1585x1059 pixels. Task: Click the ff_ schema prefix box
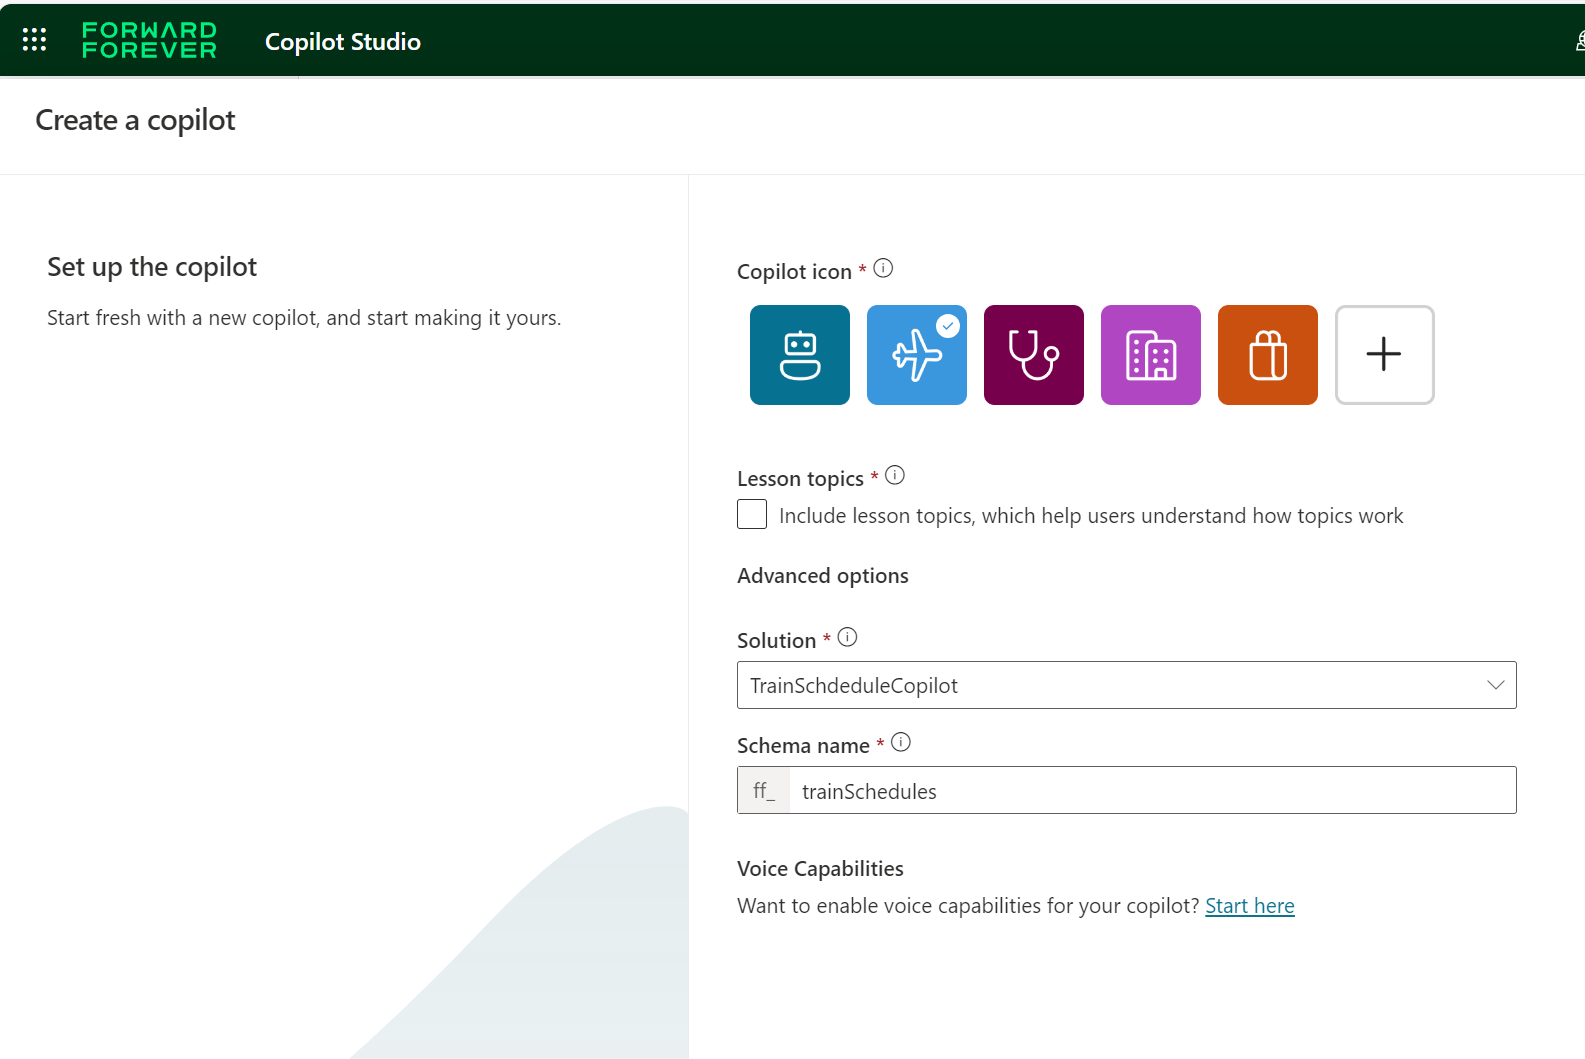pos(764,791)
